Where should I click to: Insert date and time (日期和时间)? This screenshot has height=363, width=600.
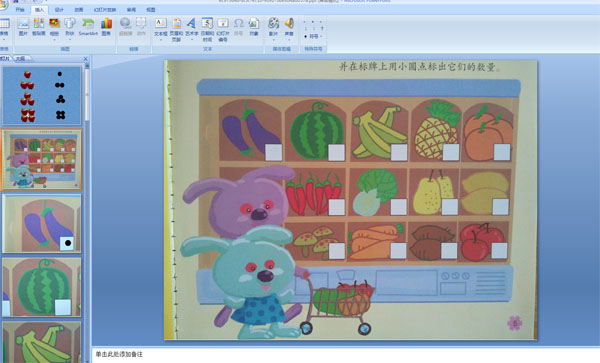[207, 29]
